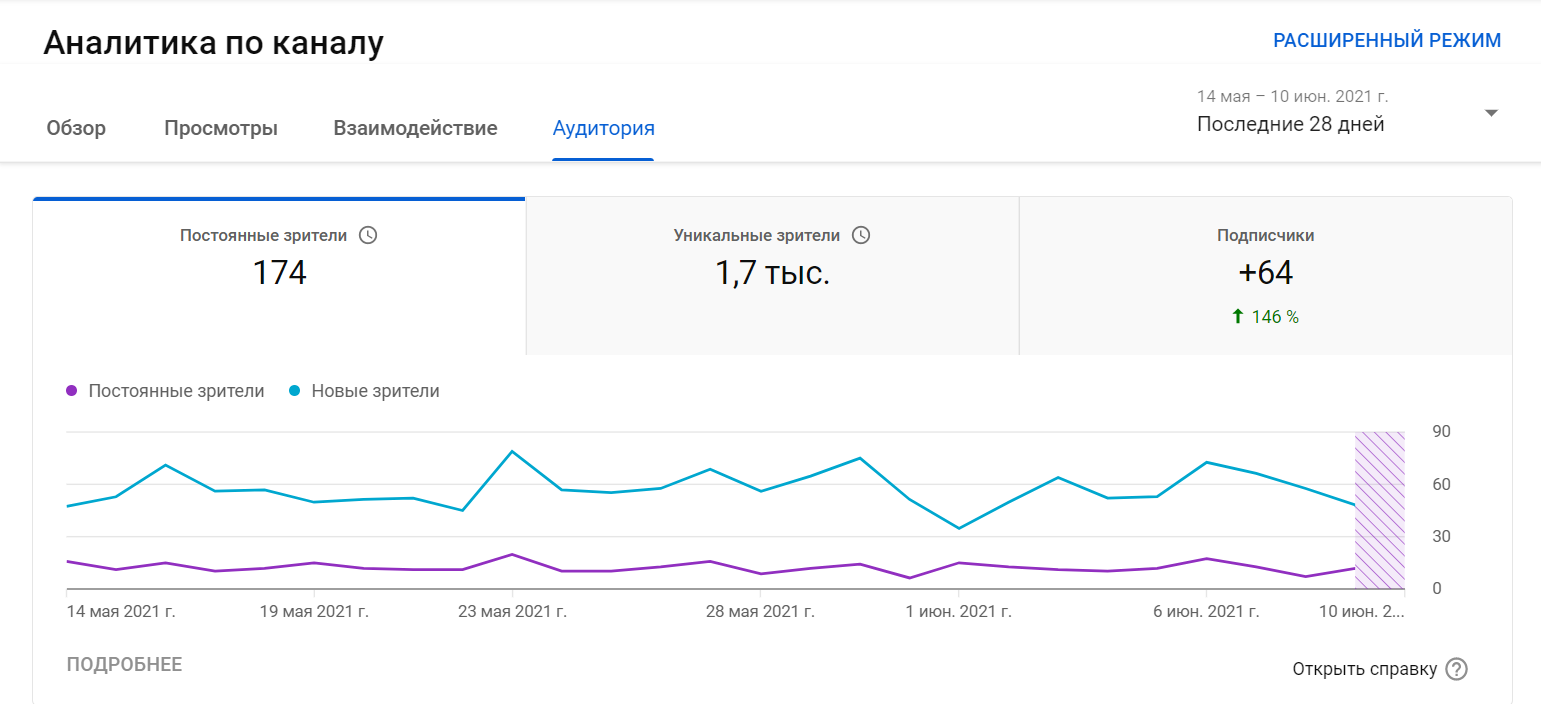Open the Взаимодействие tab
Image resolution: width=1541 pixels, height=704 pixels.
click(x=415, y=129)
